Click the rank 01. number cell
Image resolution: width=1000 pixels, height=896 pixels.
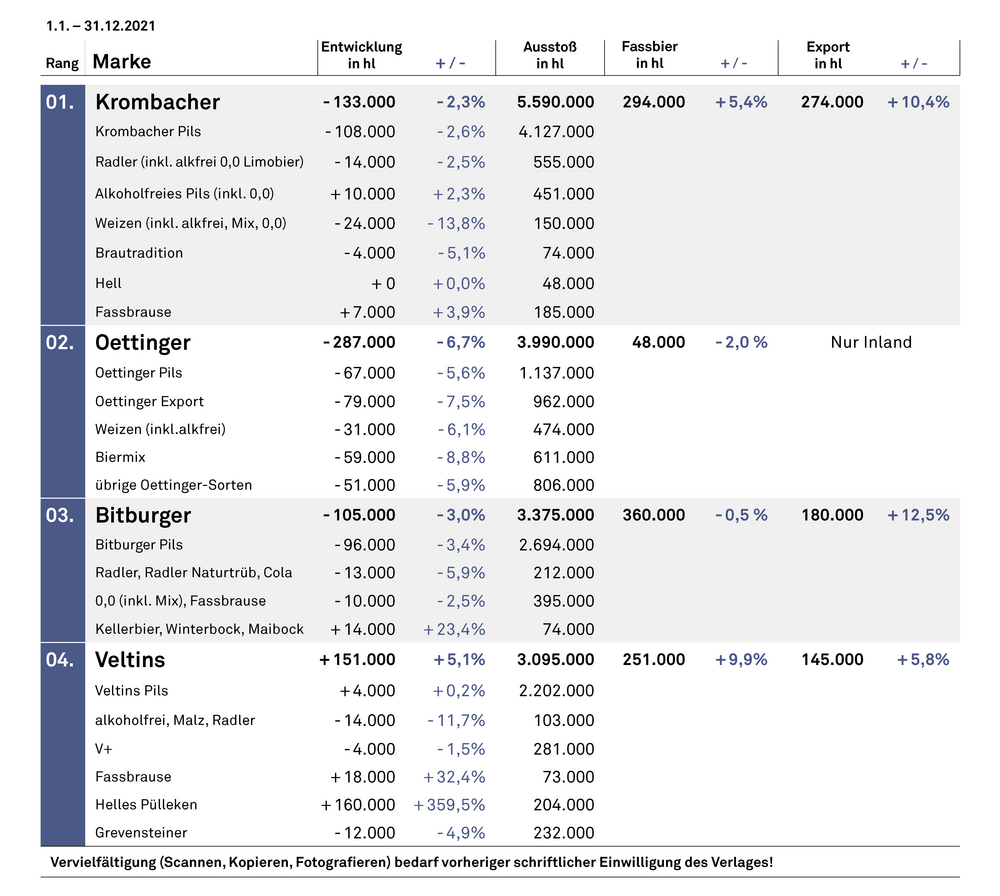(60, 102)
